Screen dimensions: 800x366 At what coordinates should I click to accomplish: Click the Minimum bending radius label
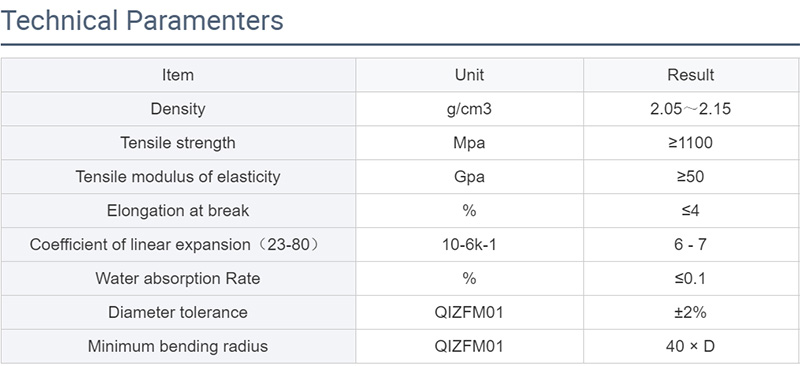[x=178, y=346]
